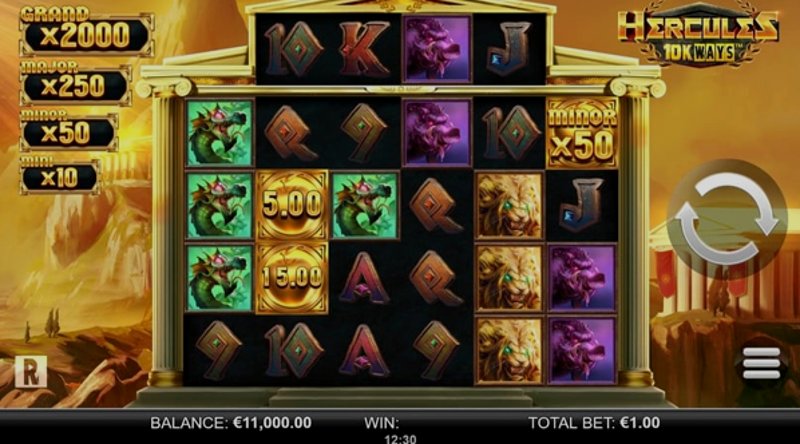Click the Total Bet €1.00 display
The image size is (800, 444).
pyautogui.click(x=594, y=423)
